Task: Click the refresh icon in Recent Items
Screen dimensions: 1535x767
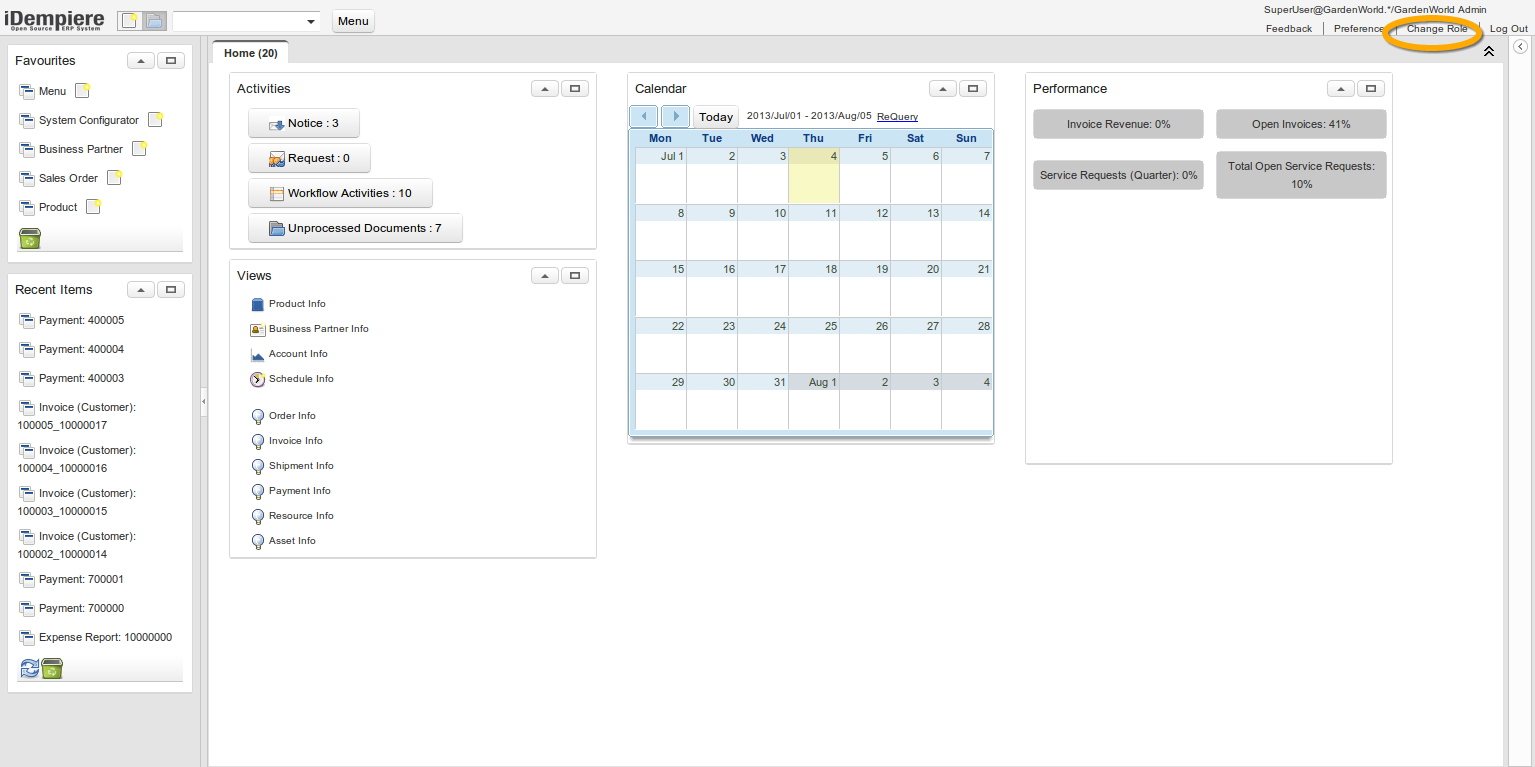Action: (x=30, y=668)
